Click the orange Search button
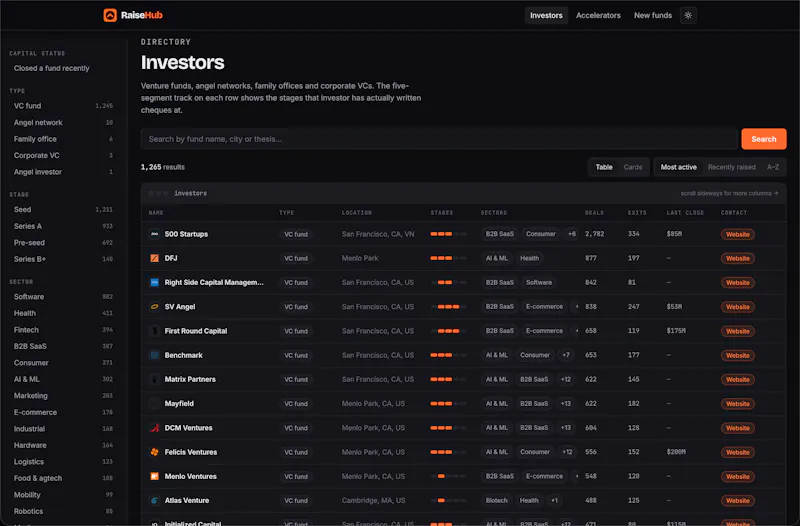This screenshot has width=800, height=526. (763, 139)
